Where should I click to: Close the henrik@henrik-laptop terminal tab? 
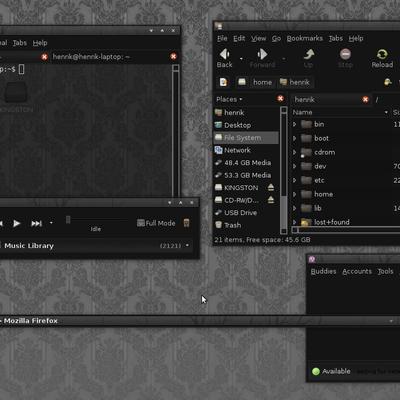[173, 56]
